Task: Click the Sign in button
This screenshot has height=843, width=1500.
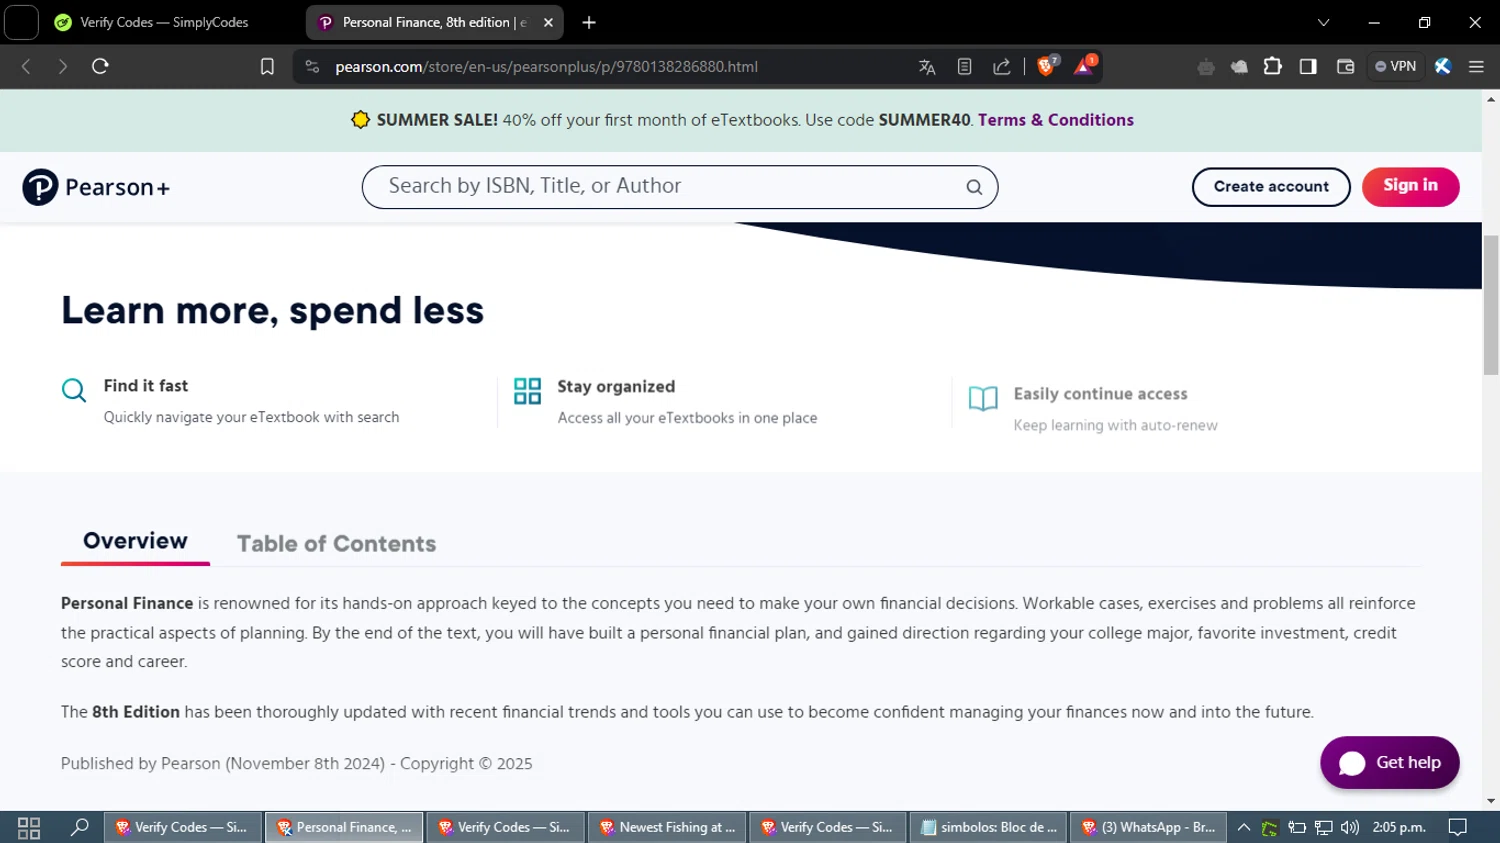Action: coord(1410,186)
